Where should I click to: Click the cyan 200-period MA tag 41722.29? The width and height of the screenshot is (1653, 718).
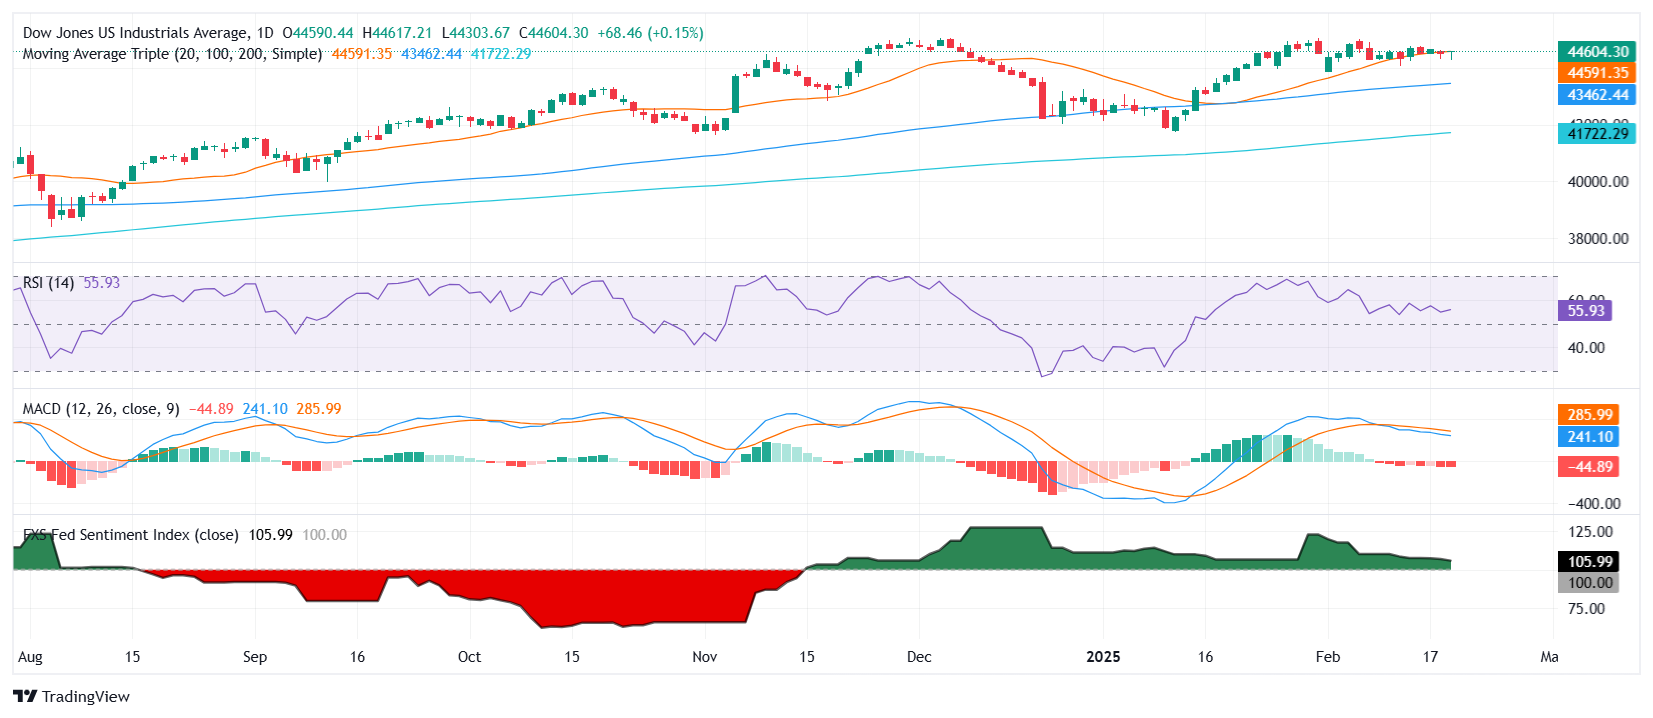tap(1597, 133)
